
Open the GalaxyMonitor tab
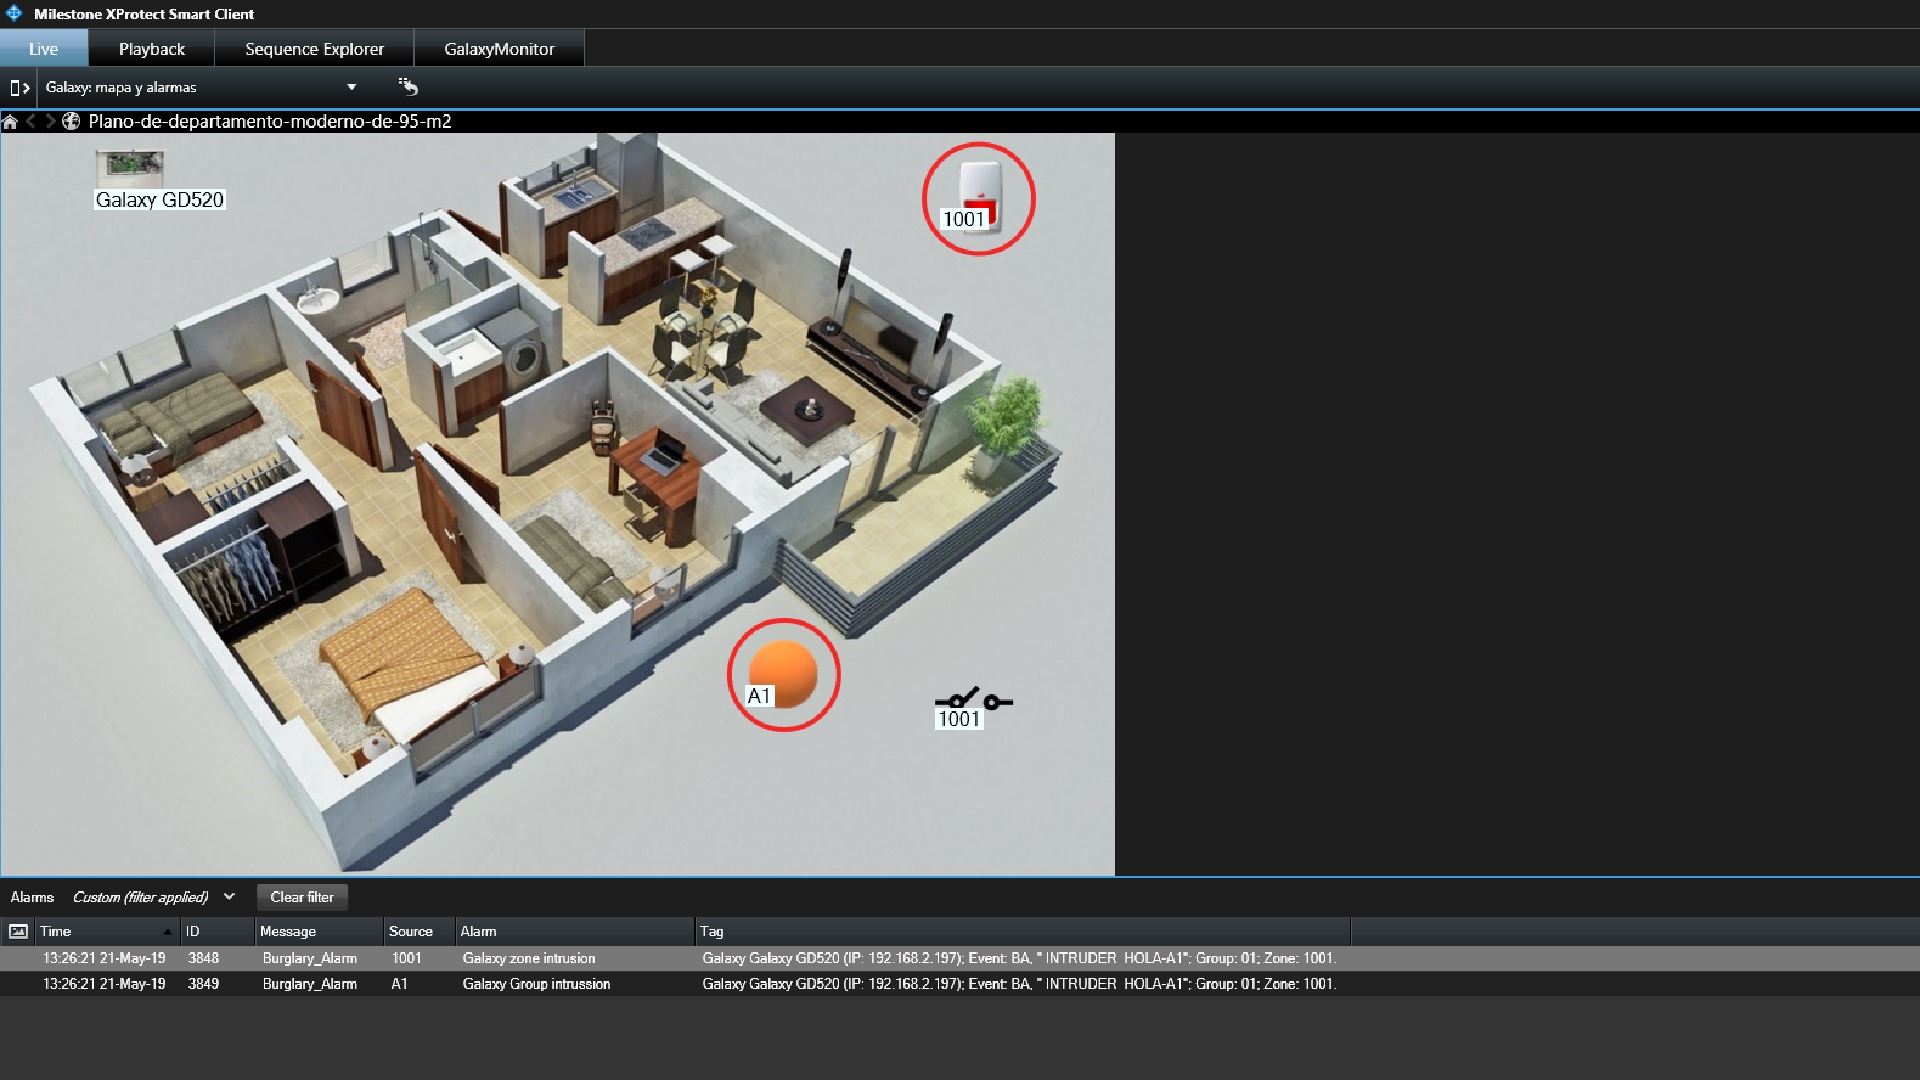pos(499,49)
